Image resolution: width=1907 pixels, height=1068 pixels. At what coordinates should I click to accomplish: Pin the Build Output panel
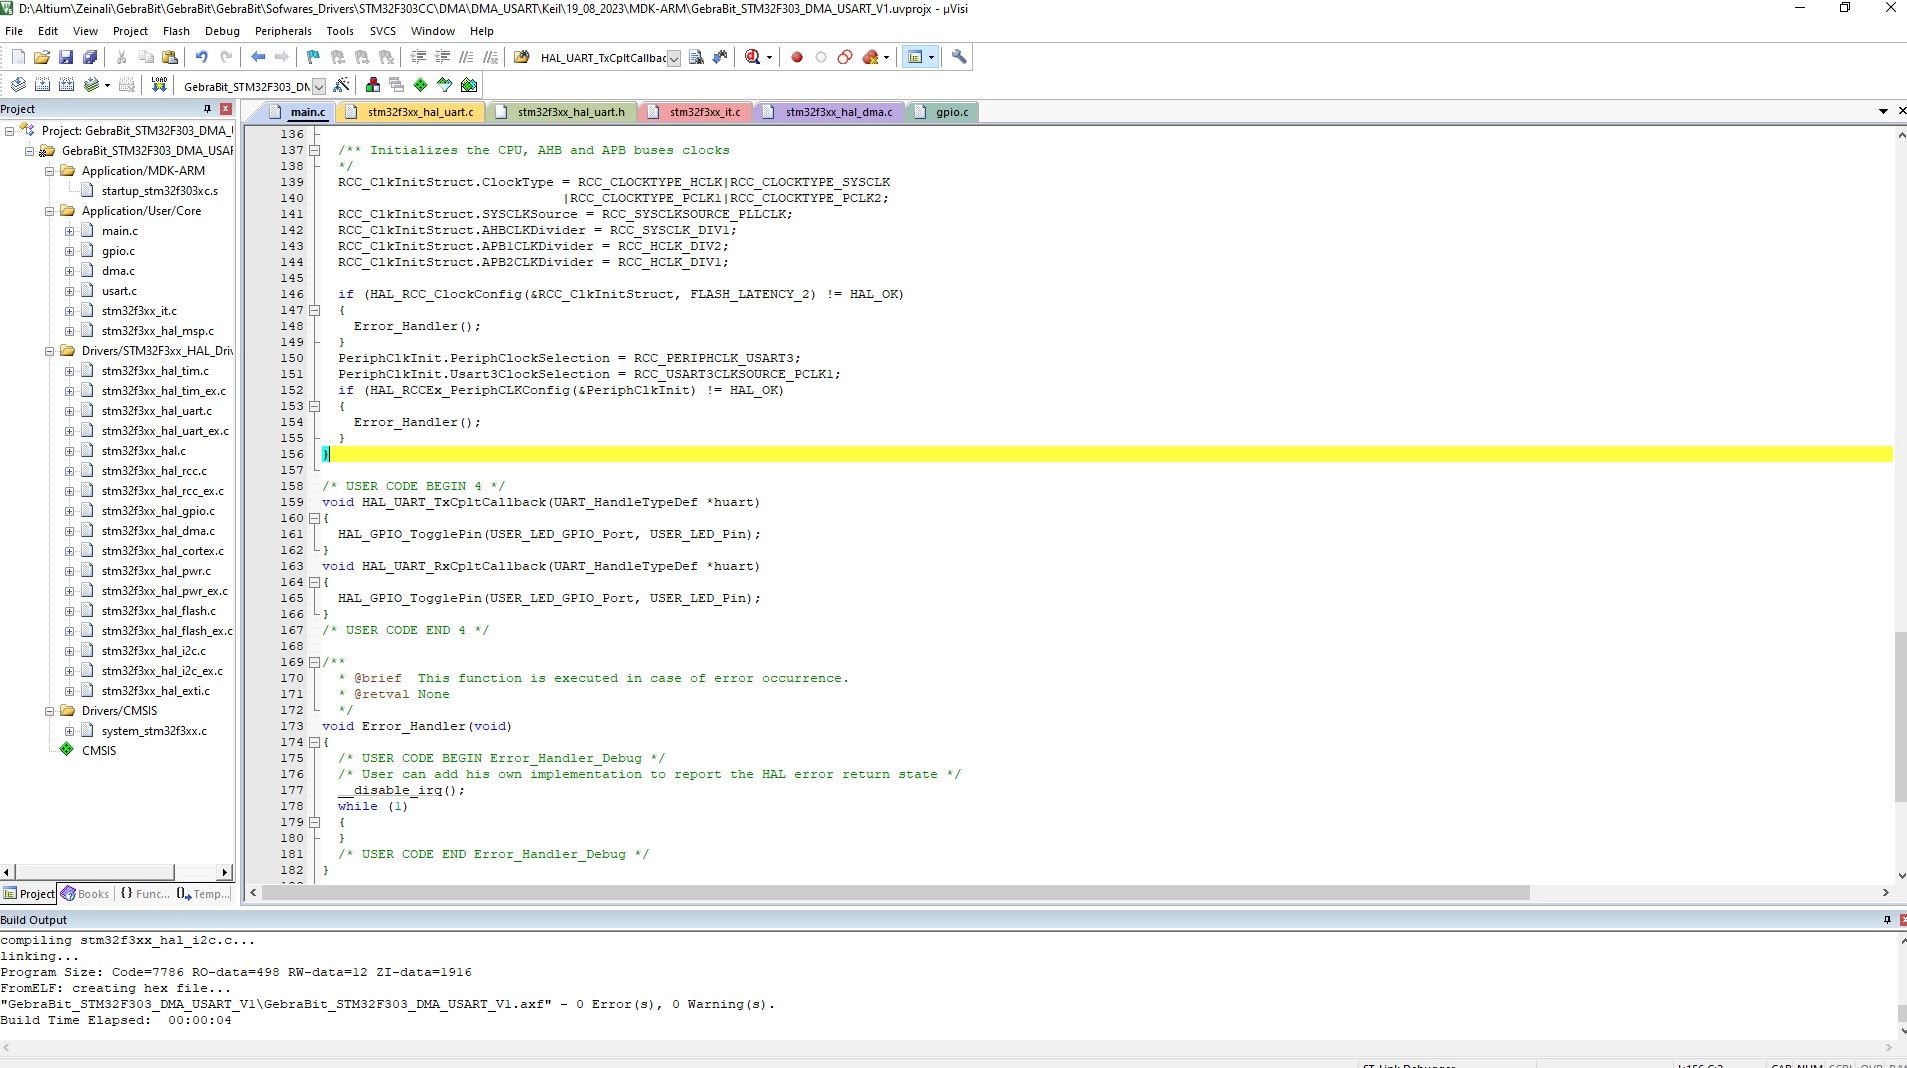coord(1887,920)
